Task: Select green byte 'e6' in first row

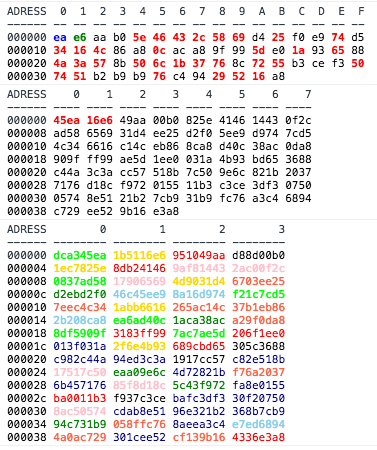Action: tap(80, 37)
